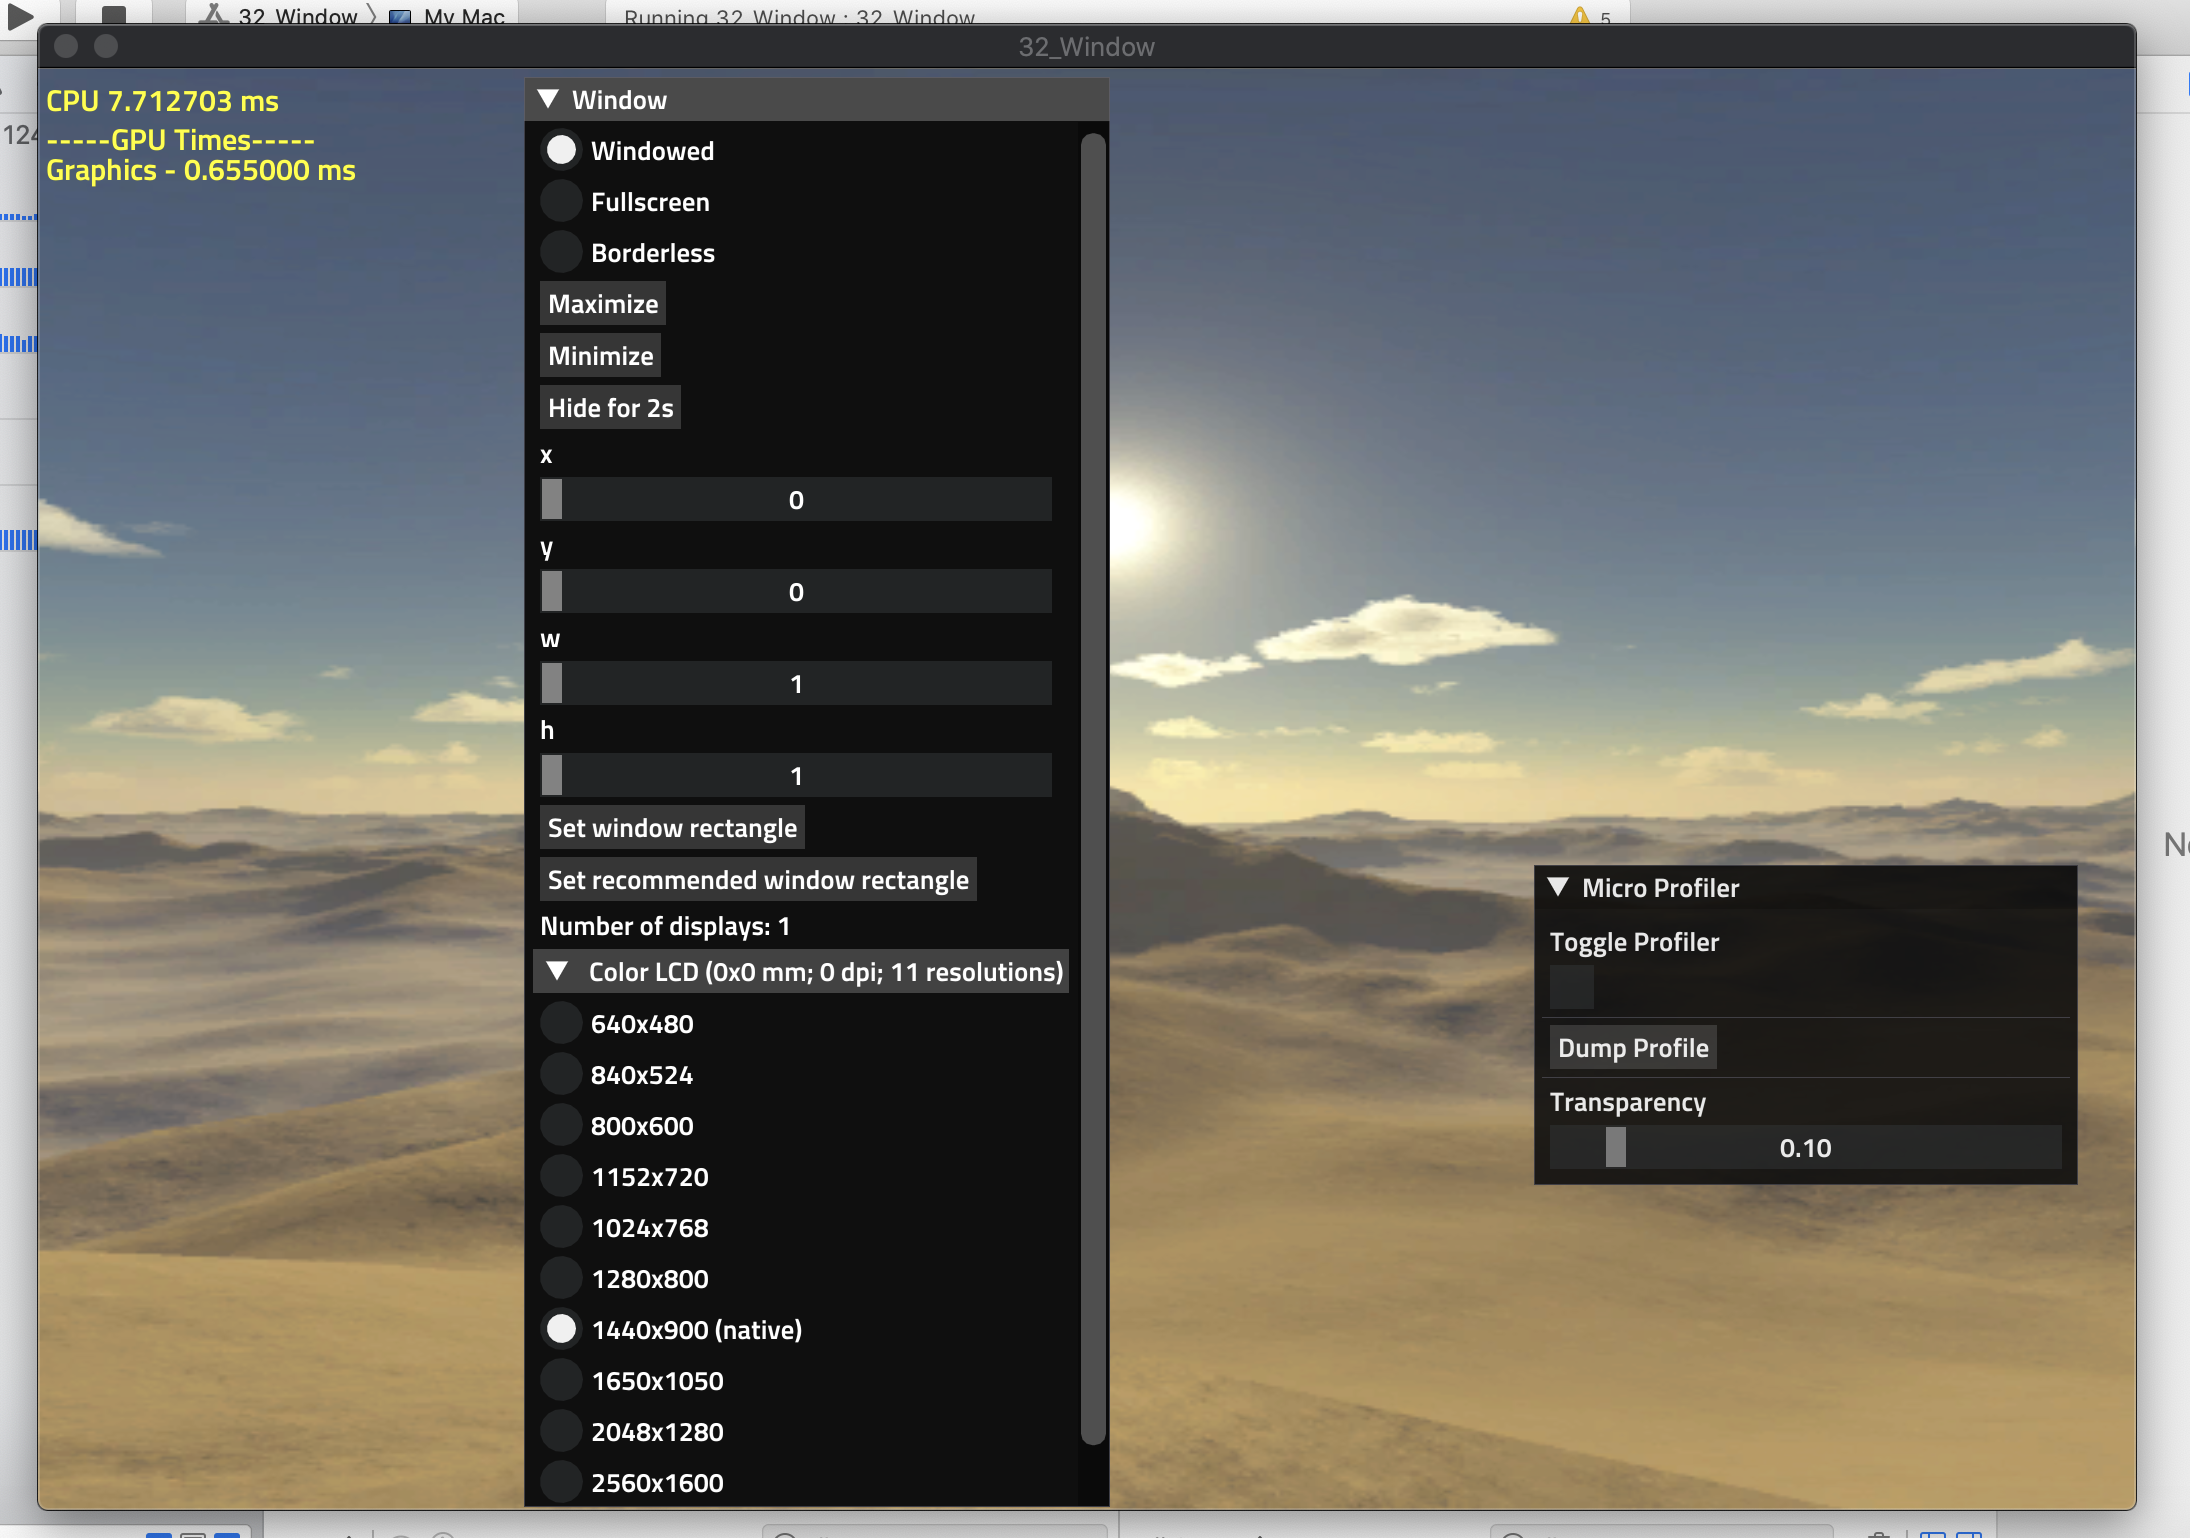Click Maximize window button
This screenshot has height=1538, width=2190.
(602, 303)
